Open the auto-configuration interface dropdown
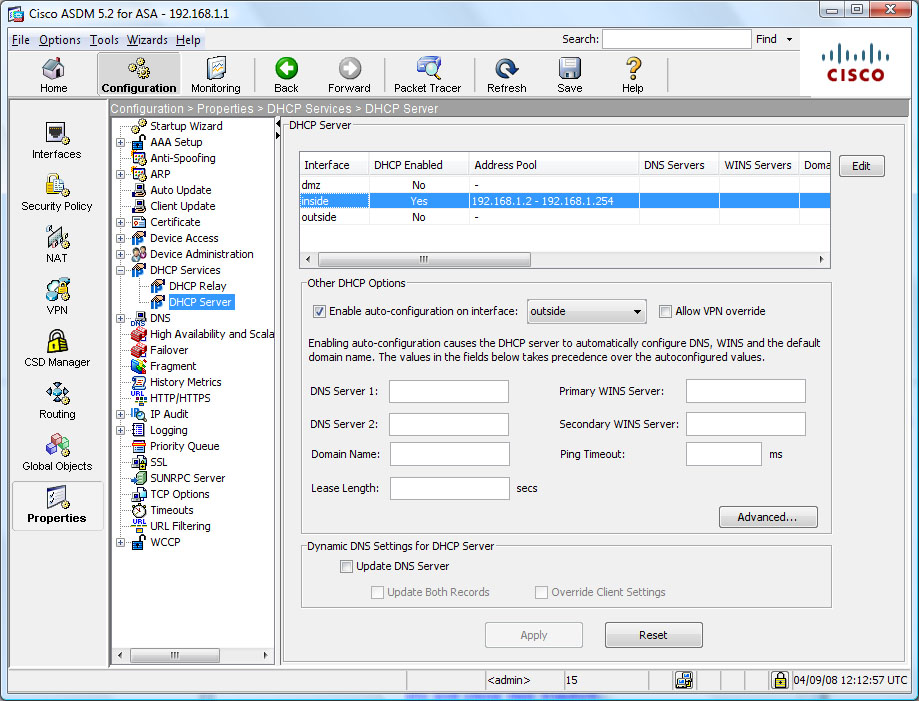This screenshot has height=701, width=919. pos(587,311)
